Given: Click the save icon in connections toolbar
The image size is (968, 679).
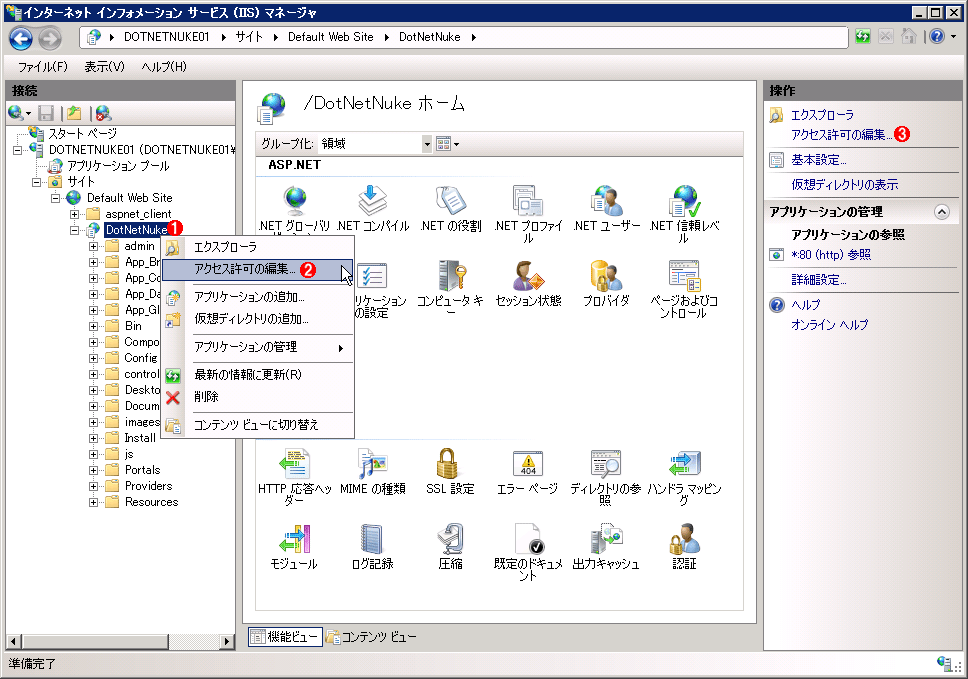Looking at the screenshot, I should pos(46,113).
